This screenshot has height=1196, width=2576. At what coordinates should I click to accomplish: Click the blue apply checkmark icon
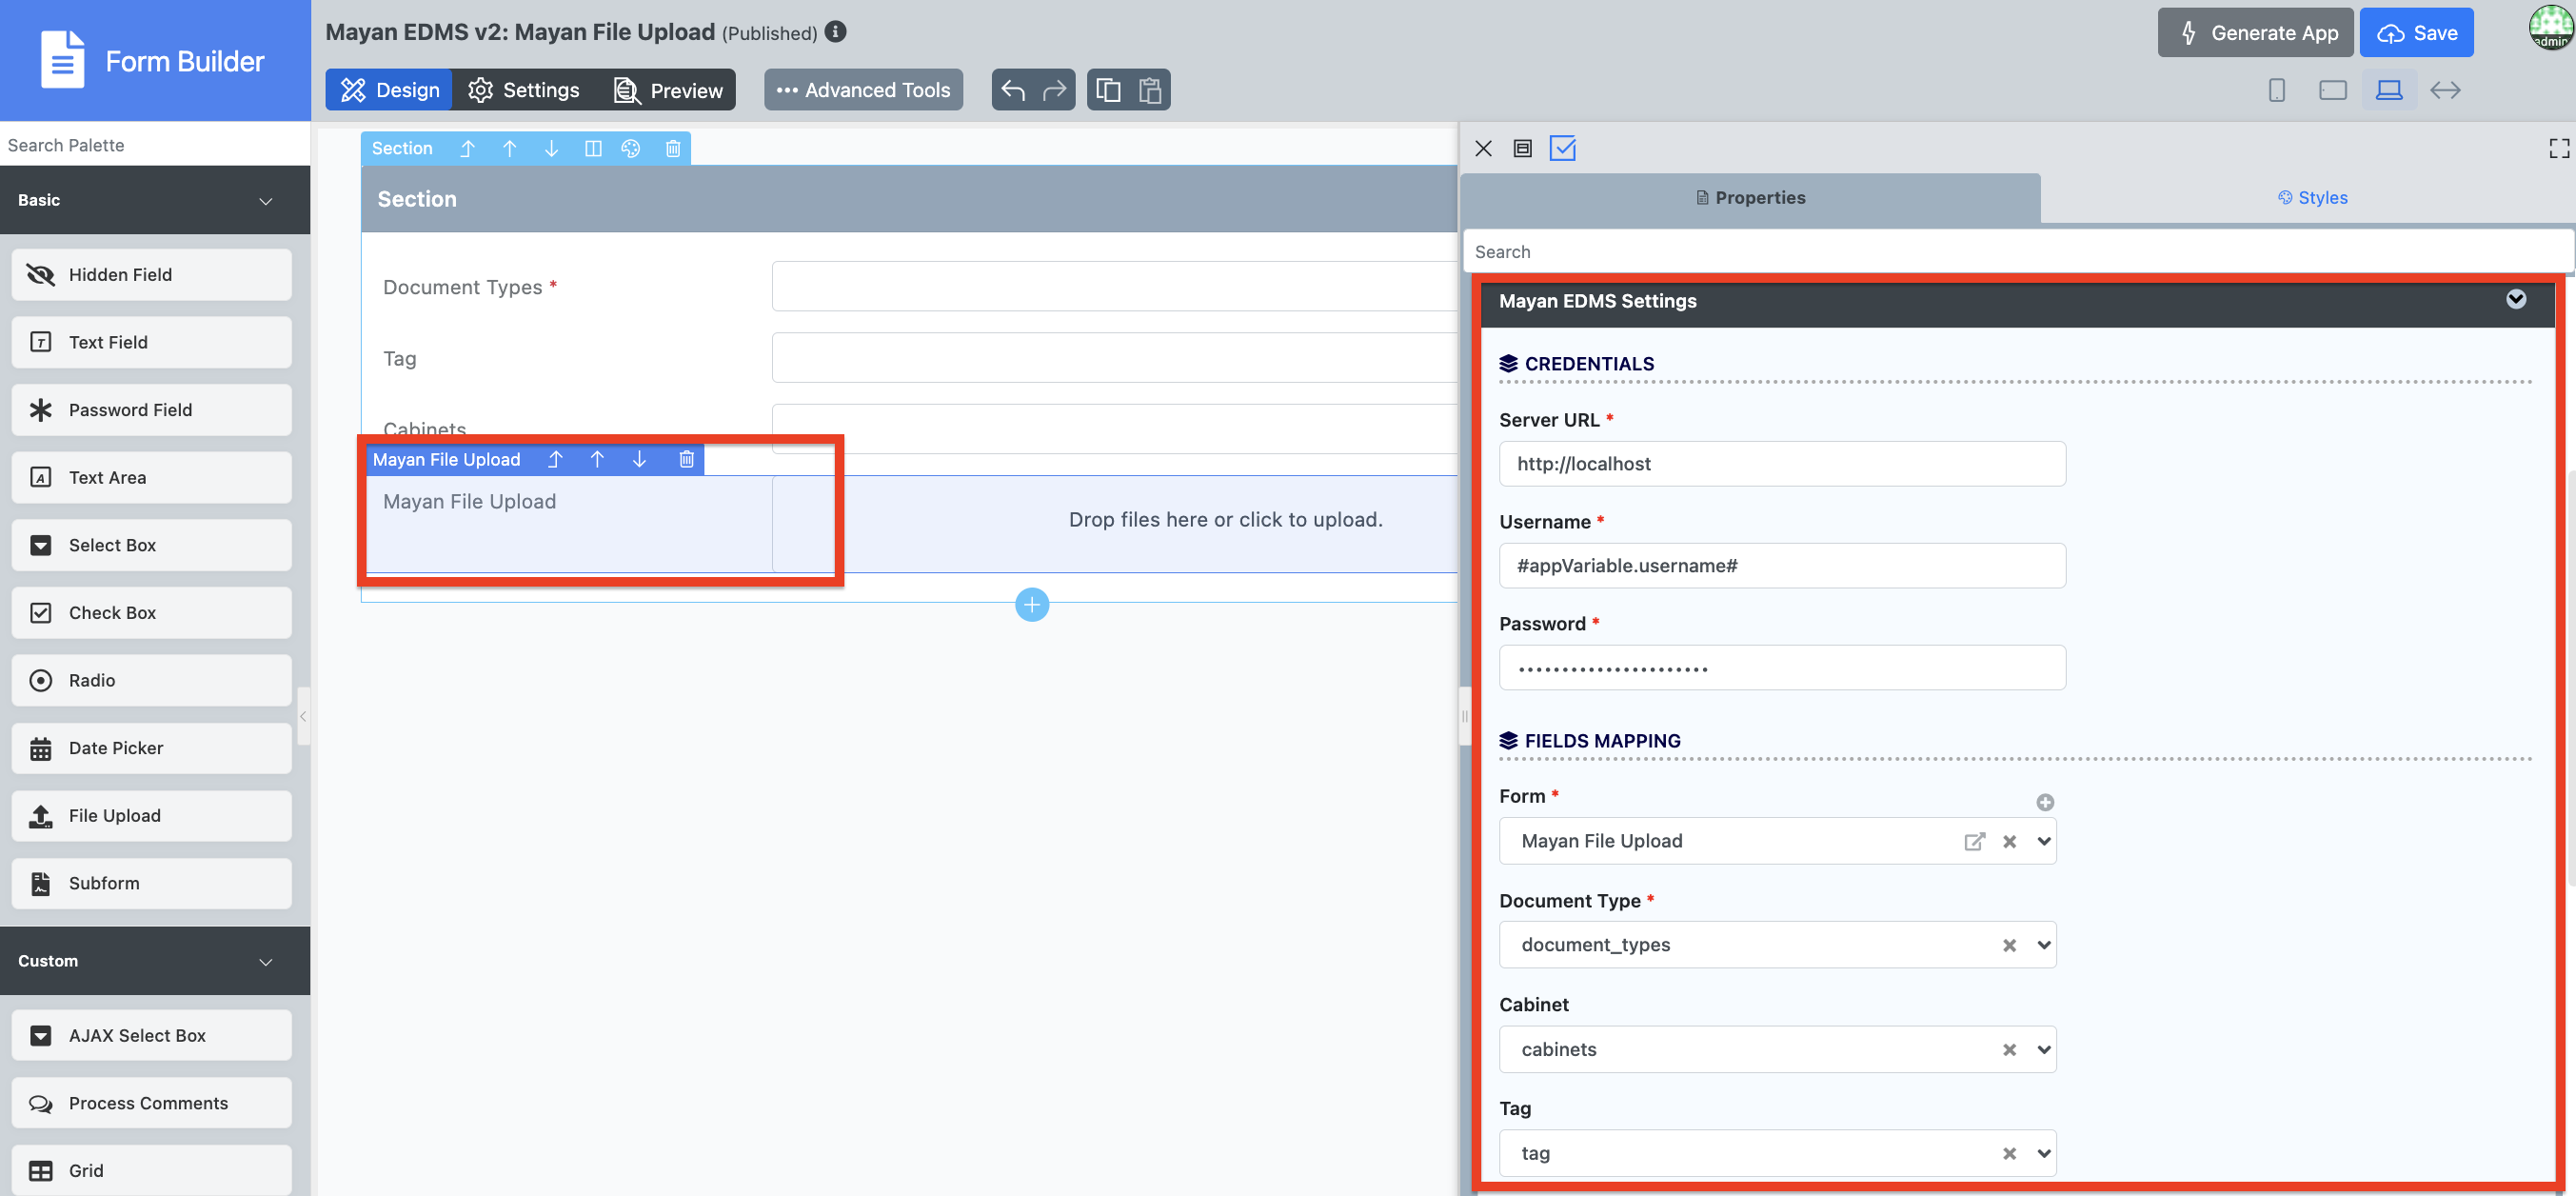(1563, 149)
